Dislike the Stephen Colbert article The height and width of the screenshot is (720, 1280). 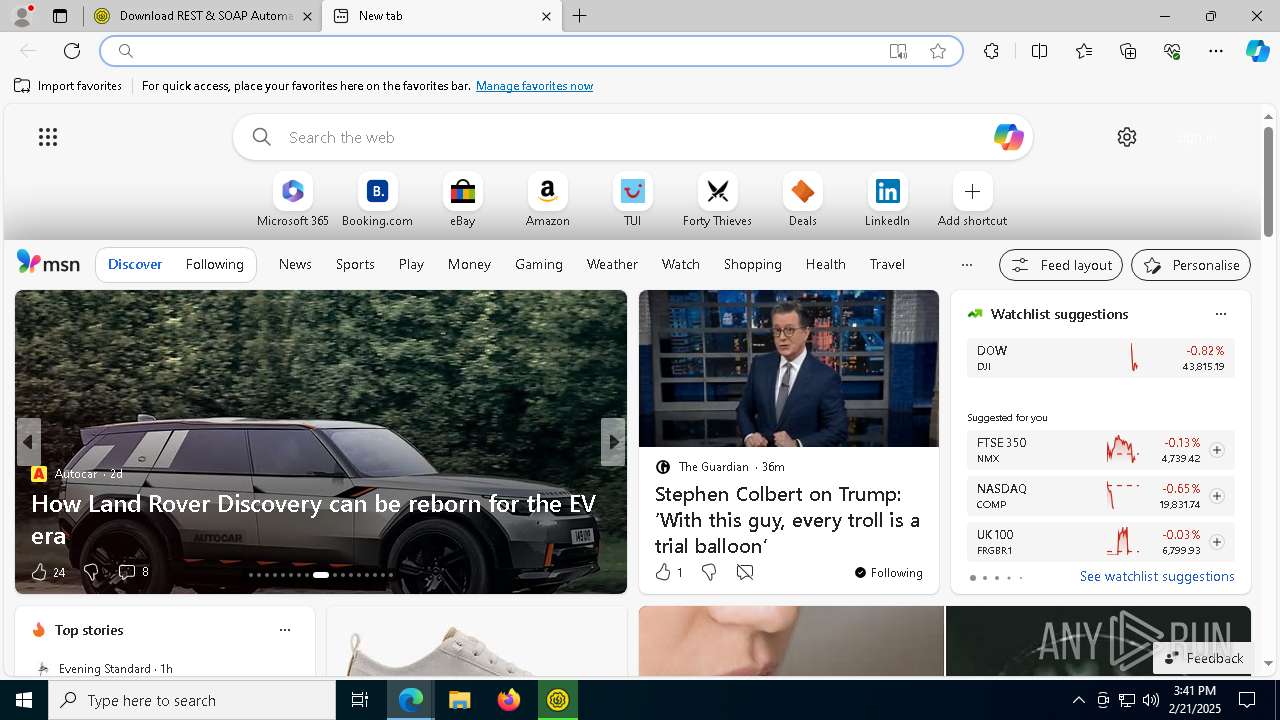[x=709, y=572]
